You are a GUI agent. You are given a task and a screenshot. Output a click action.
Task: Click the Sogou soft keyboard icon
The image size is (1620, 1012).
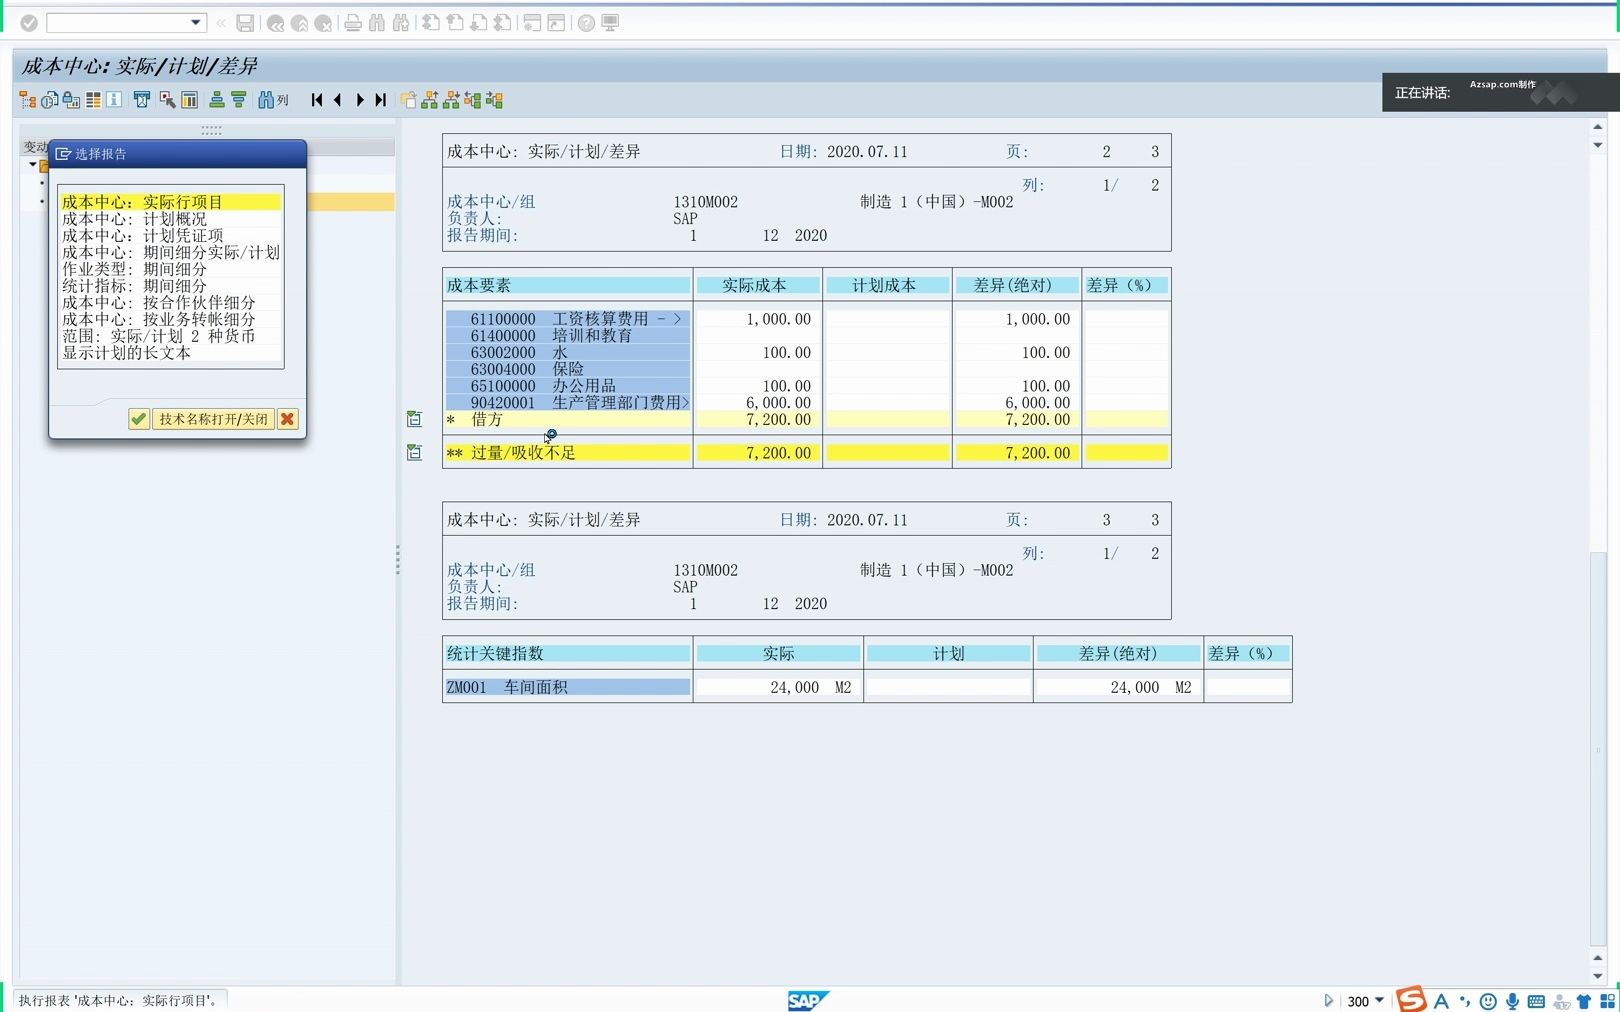[1536, 1001]
